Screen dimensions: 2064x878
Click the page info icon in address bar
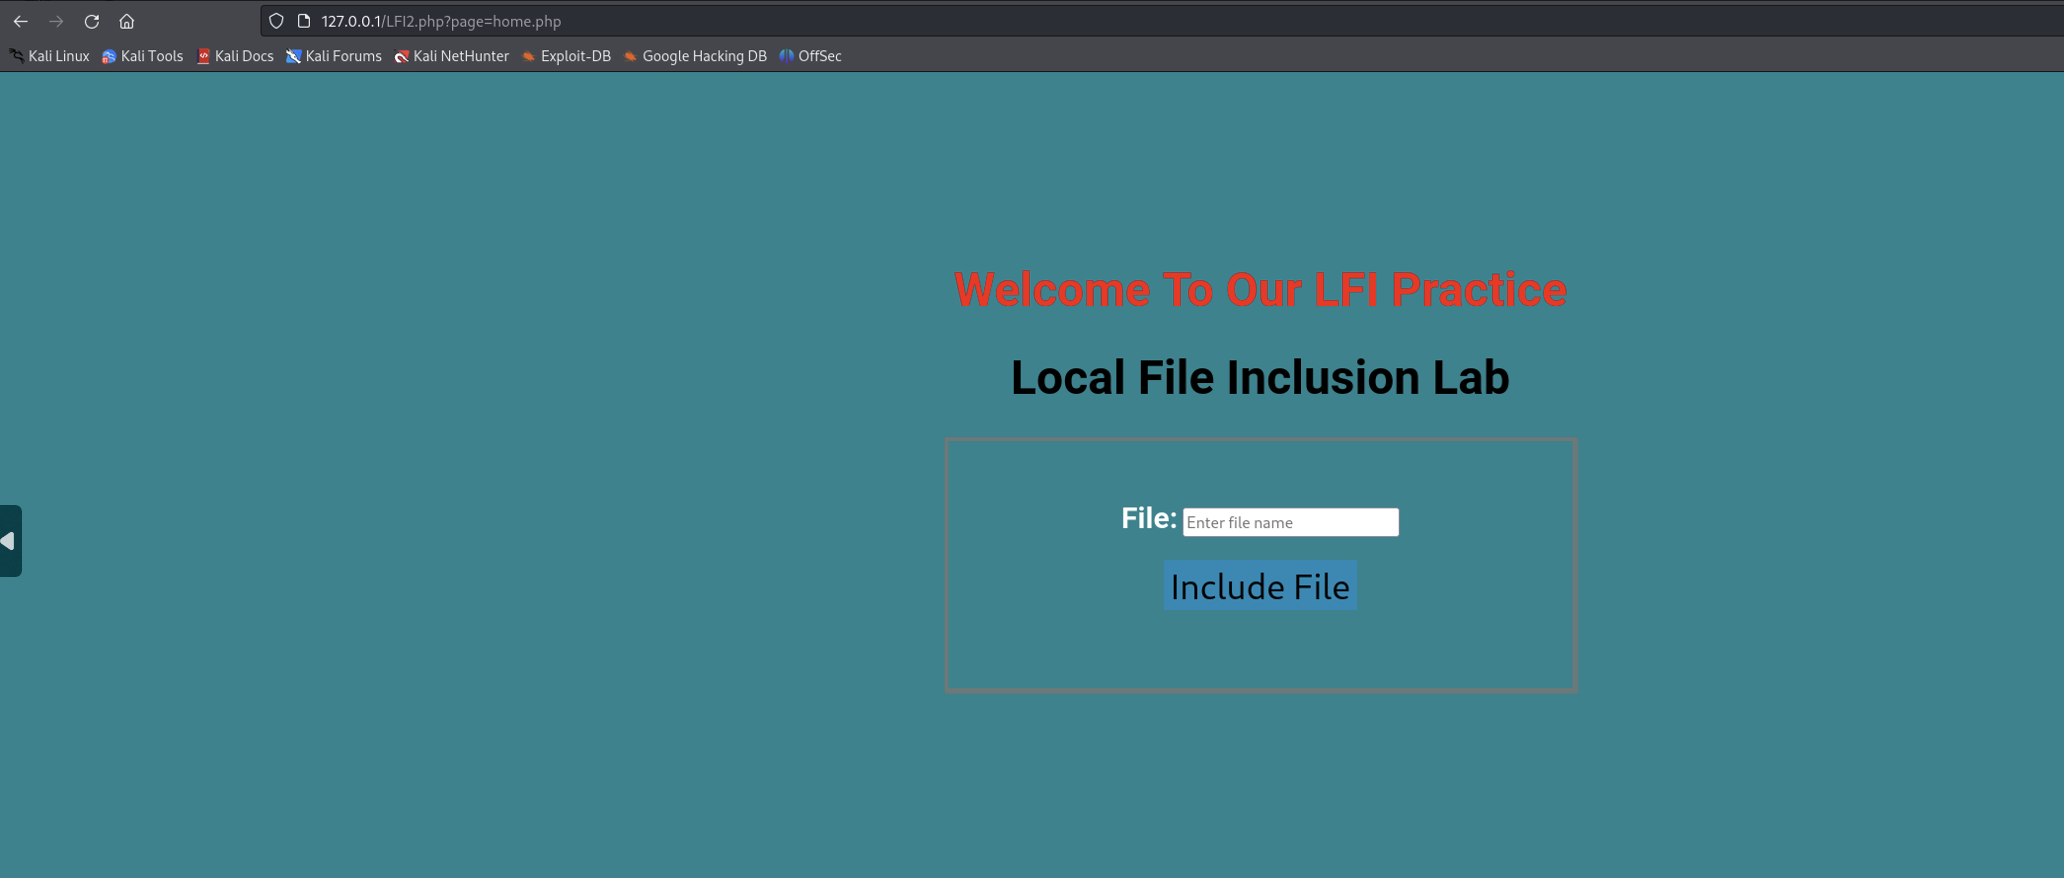(304, 21)
